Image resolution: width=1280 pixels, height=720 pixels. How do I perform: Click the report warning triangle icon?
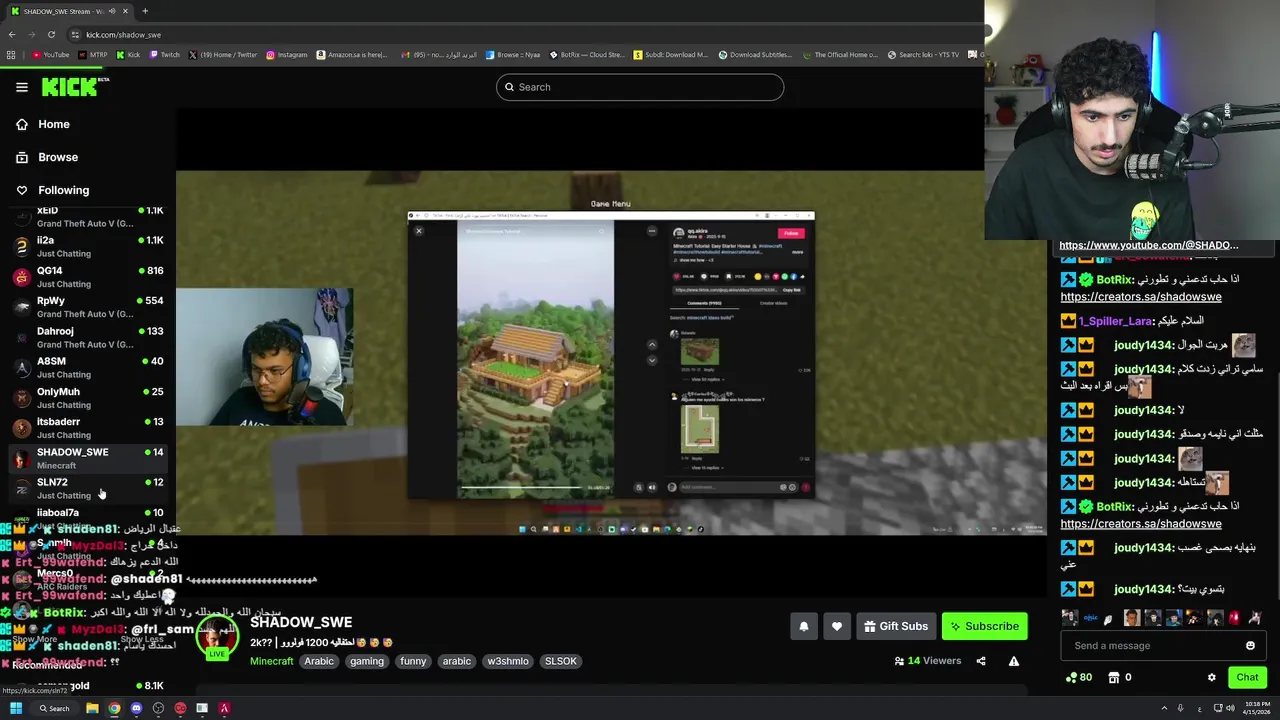point(1014,661)
